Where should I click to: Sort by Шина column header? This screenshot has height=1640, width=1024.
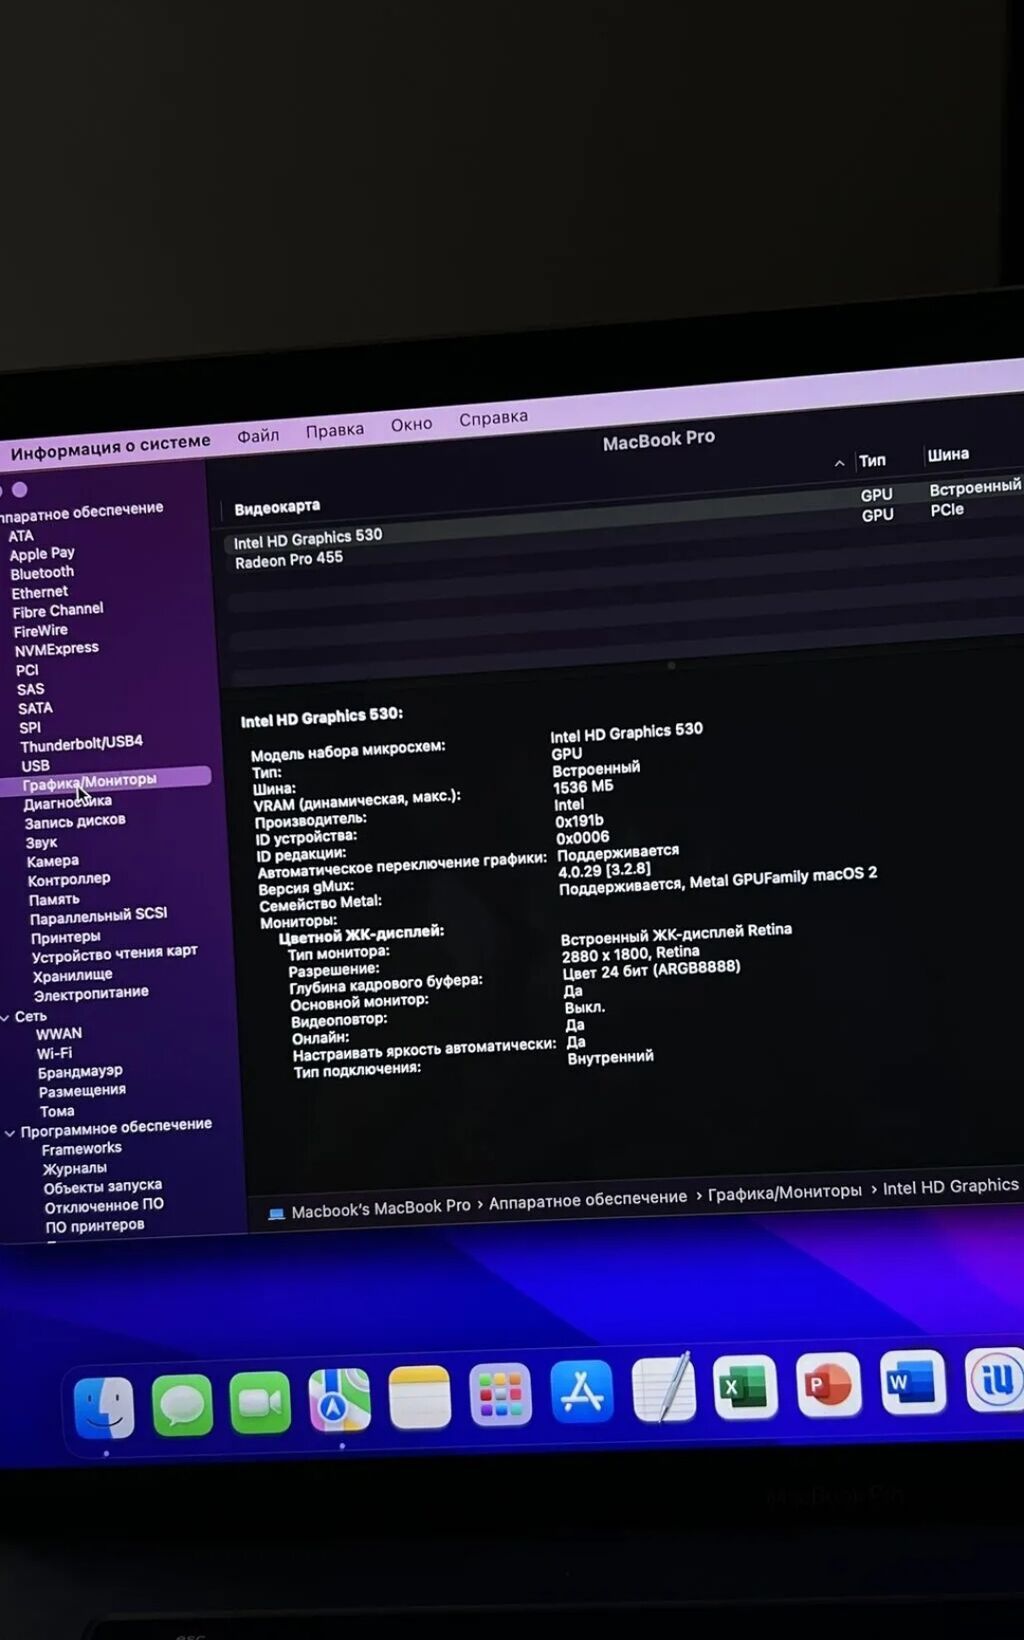(x=948, y=454)
